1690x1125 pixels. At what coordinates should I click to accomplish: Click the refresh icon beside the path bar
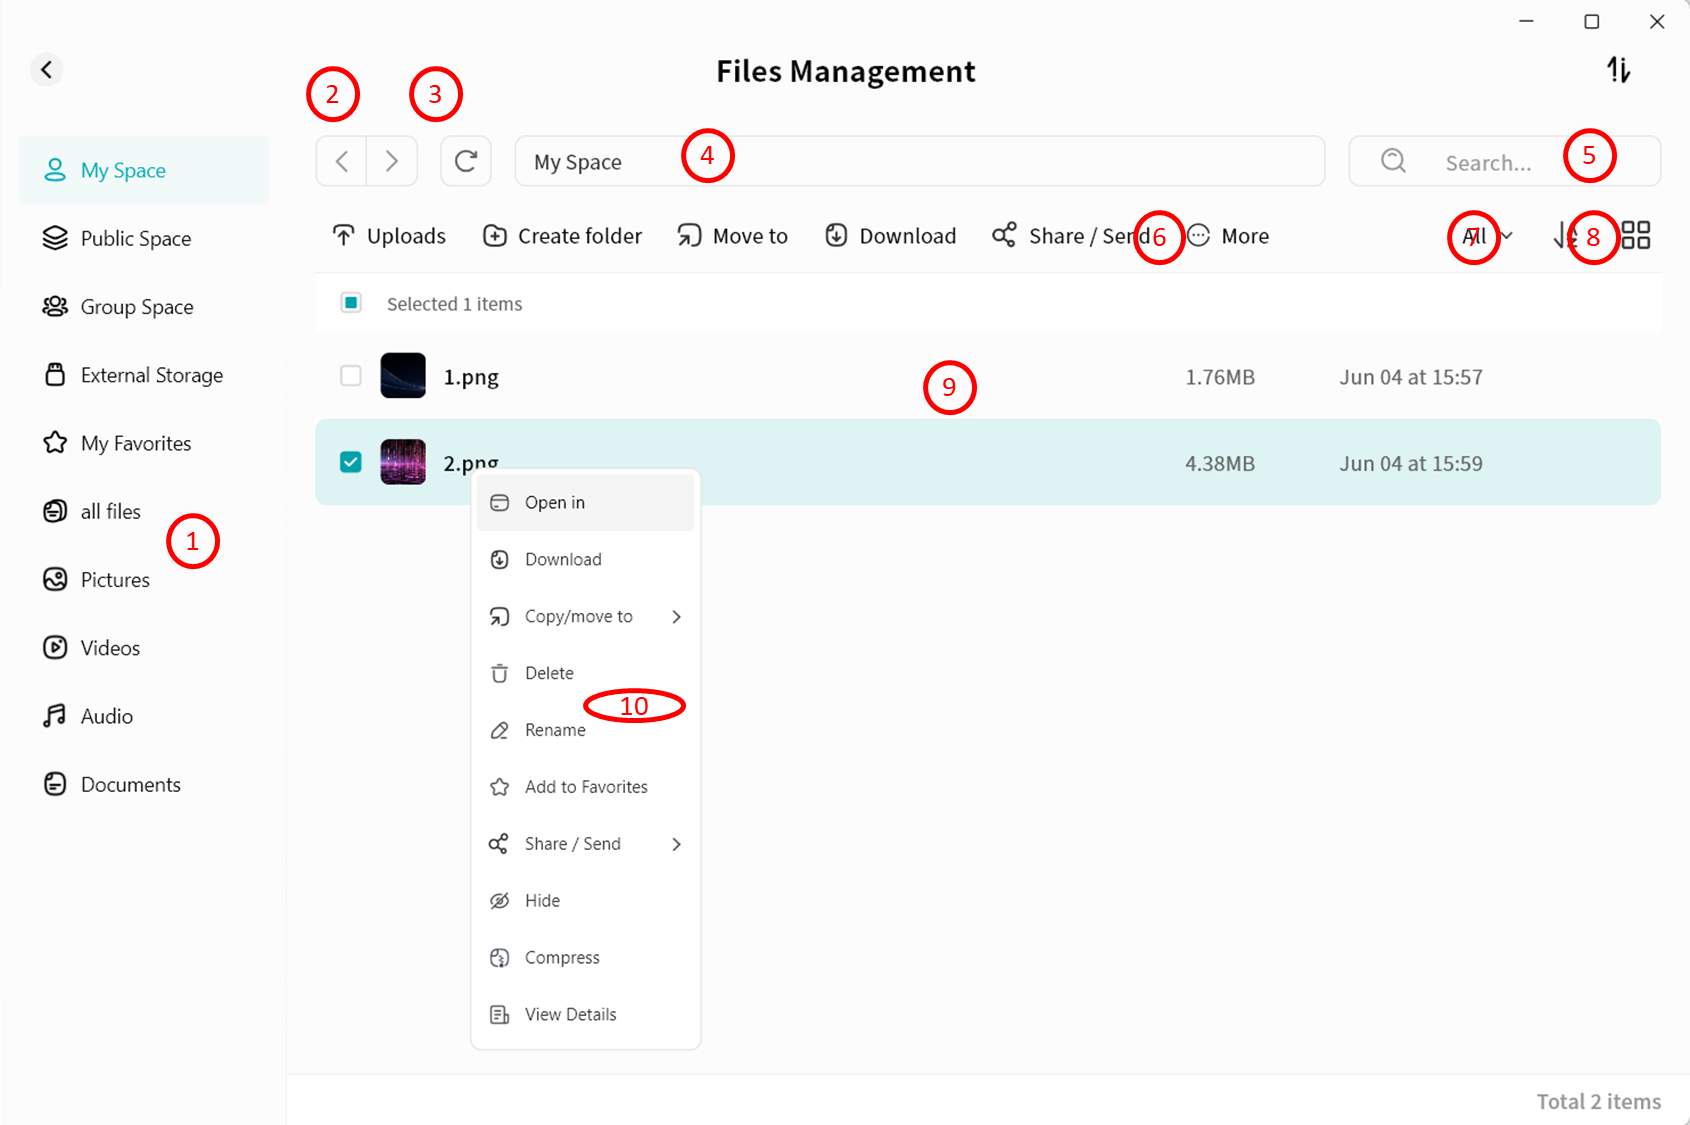pos(466,161)
